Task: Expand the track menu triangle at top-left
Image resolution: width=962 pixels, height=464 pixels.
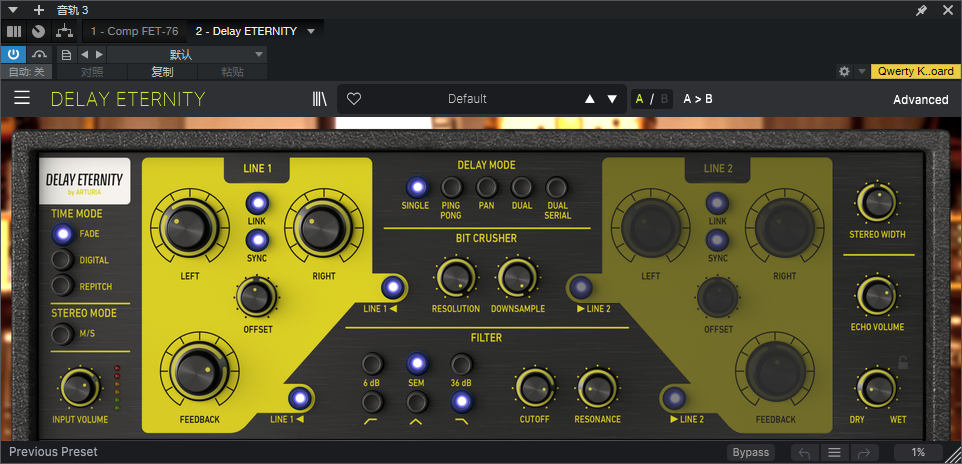Action: point(13,10)
